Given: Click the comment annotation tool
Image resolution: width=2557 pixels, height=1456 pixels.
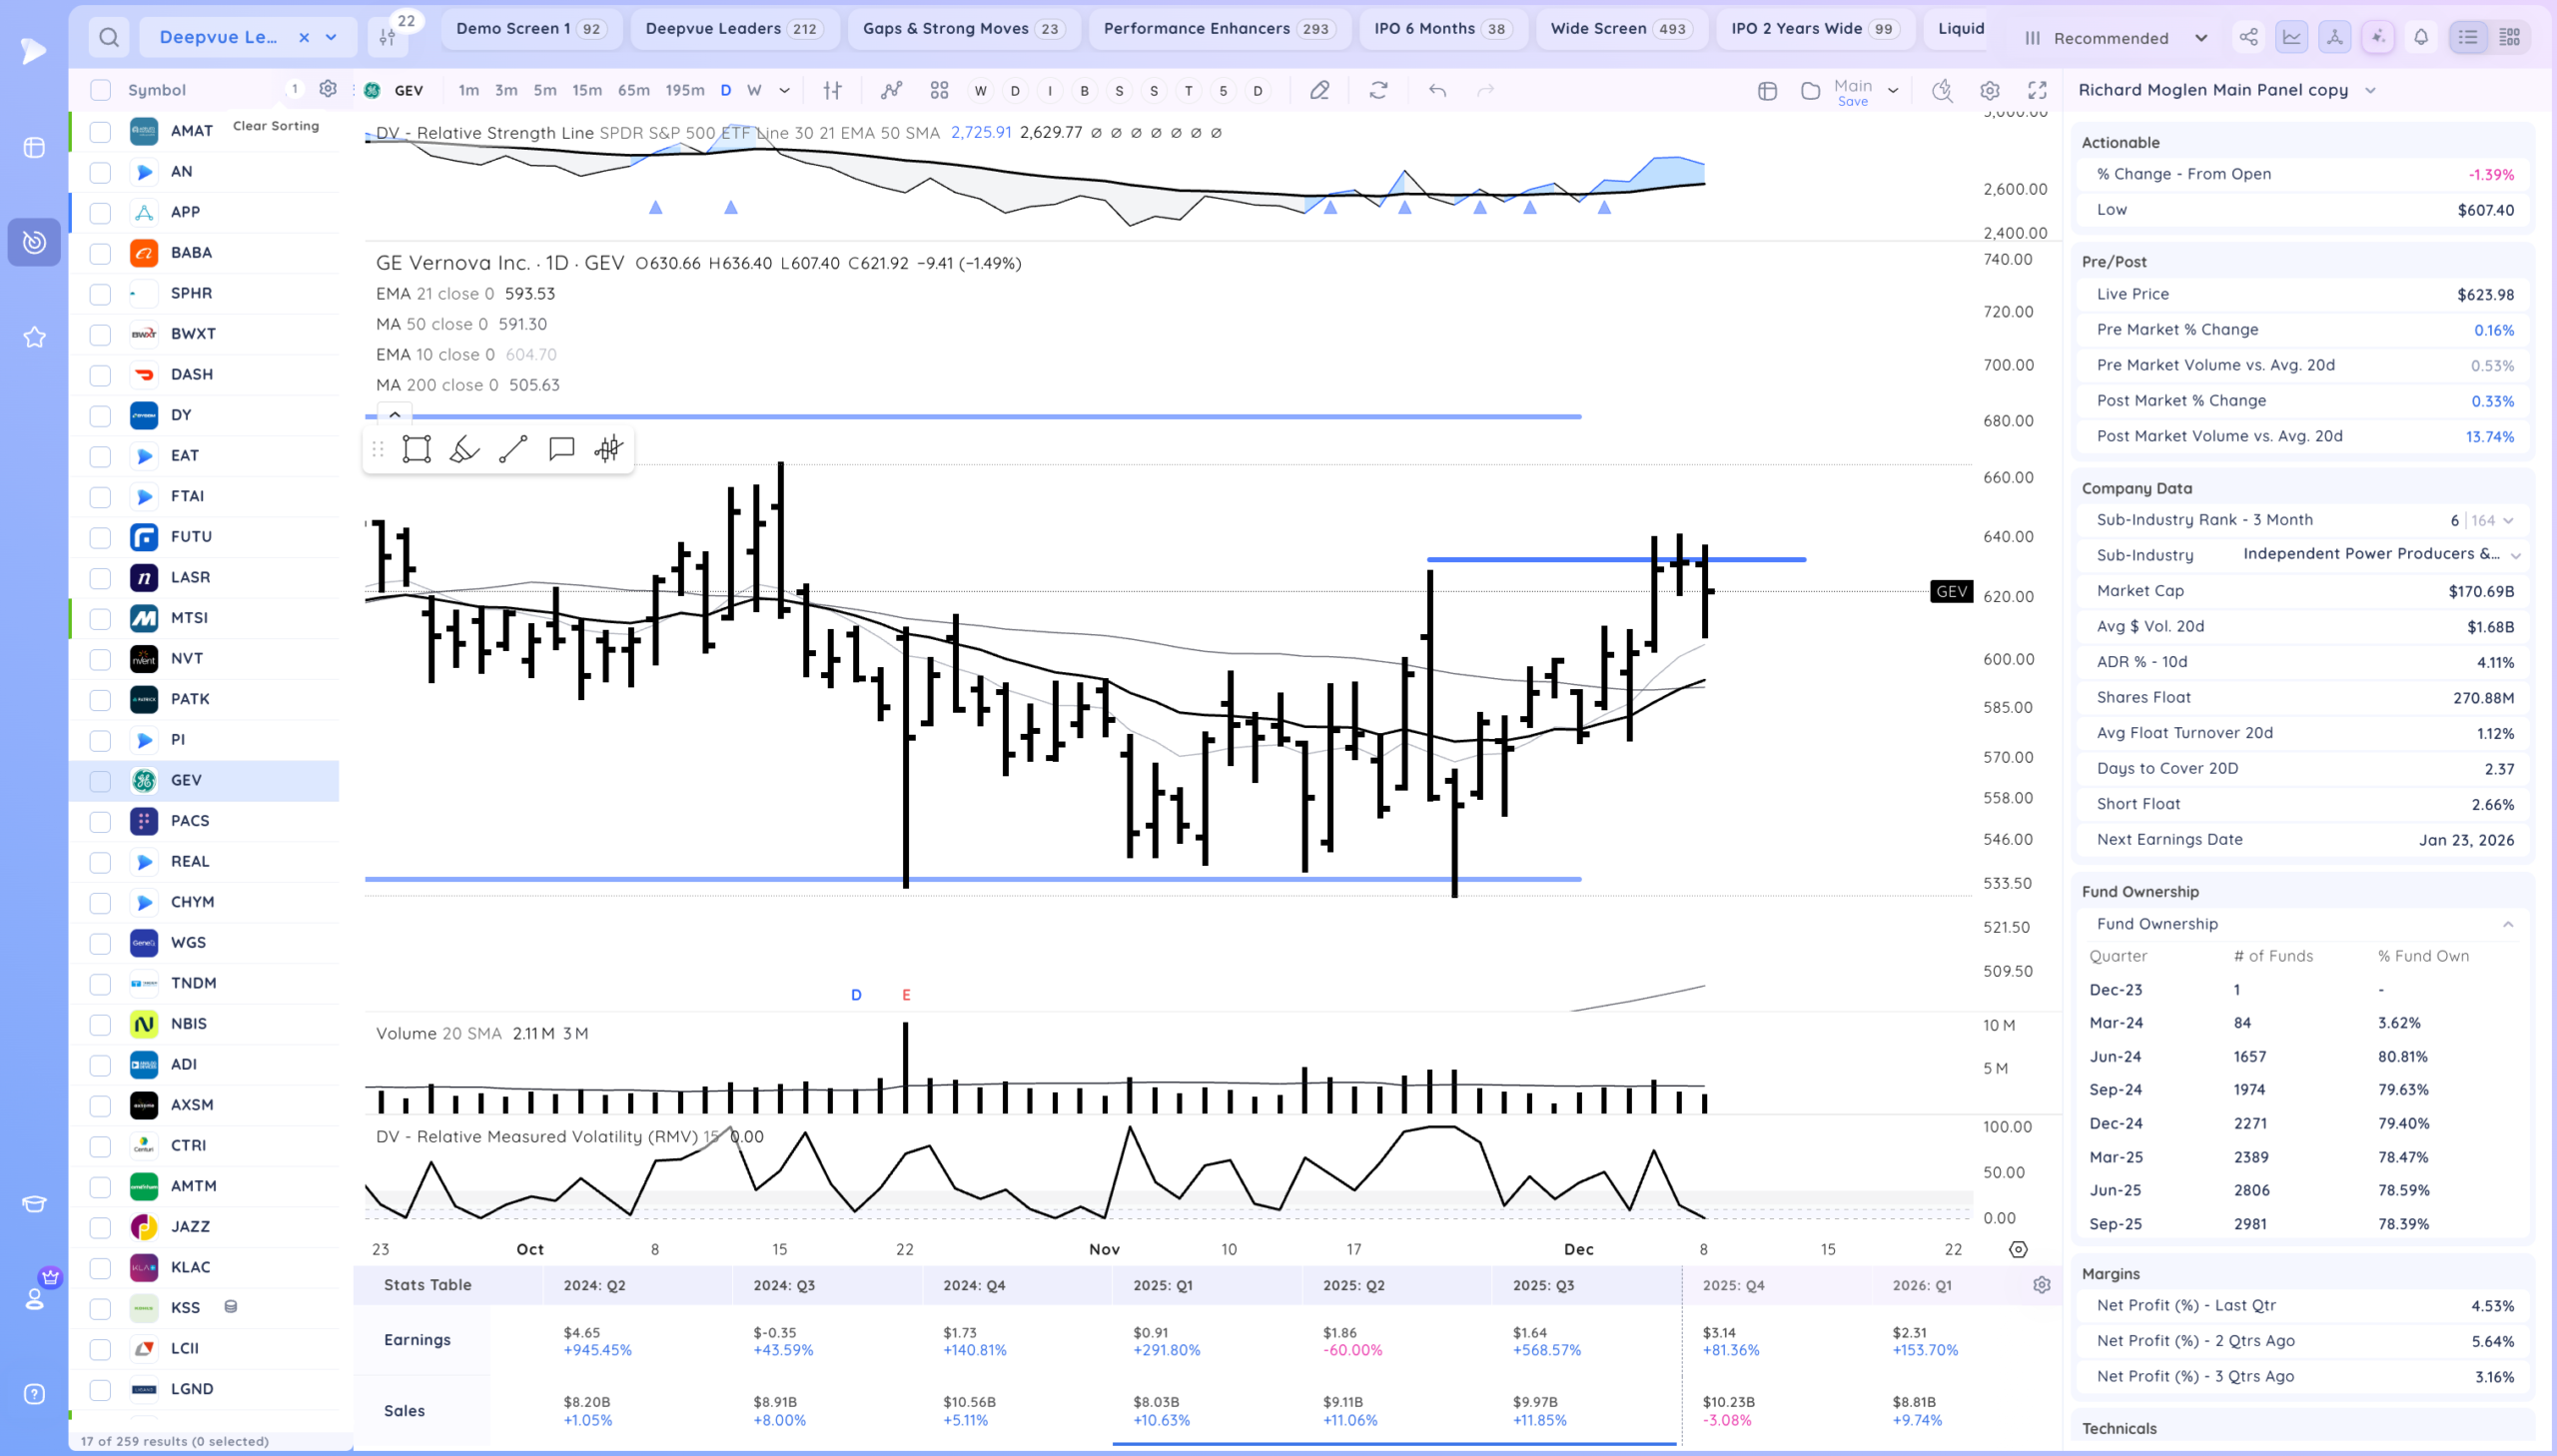Looking at the screenshot, I should click(561, 449).
